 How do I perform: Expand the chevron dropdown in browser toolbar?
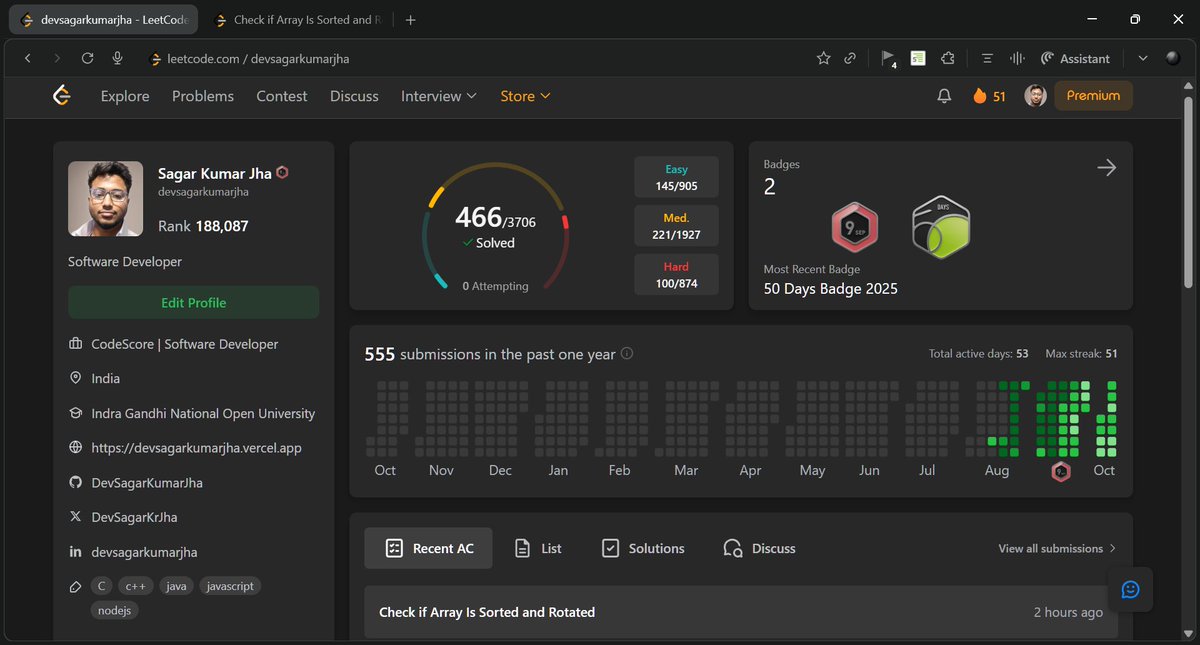(x=1143, y=59)
